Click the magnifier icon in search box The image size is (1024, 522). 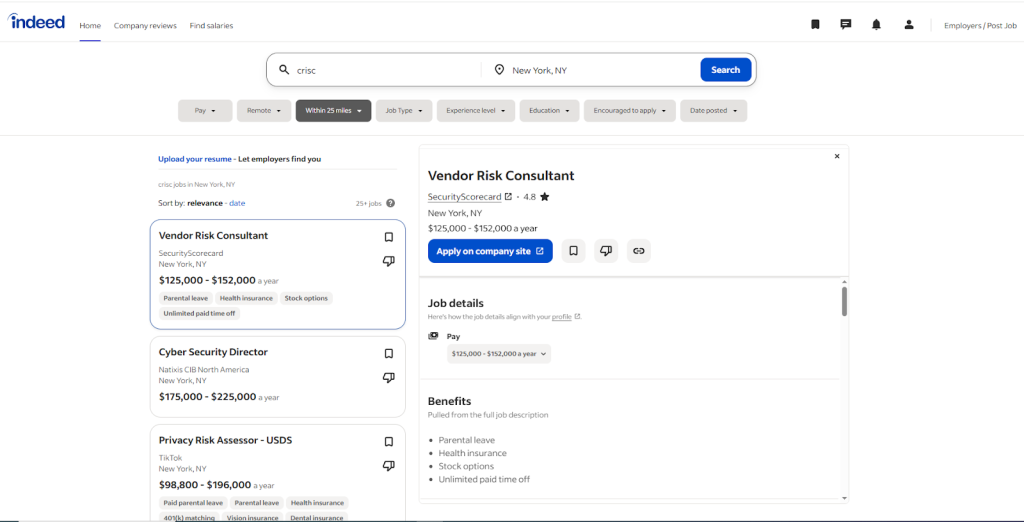tap(284, 70)
